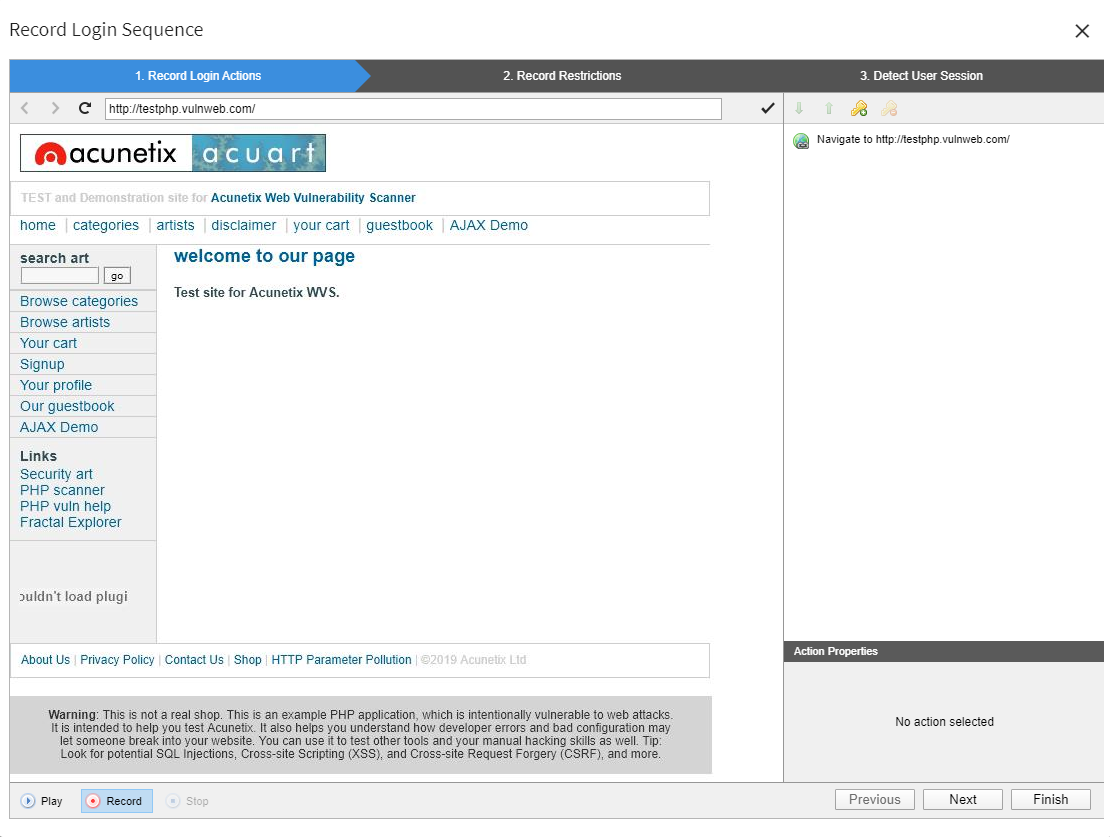
Task: Click the Action Properties panel header
Action: [944, 651]
